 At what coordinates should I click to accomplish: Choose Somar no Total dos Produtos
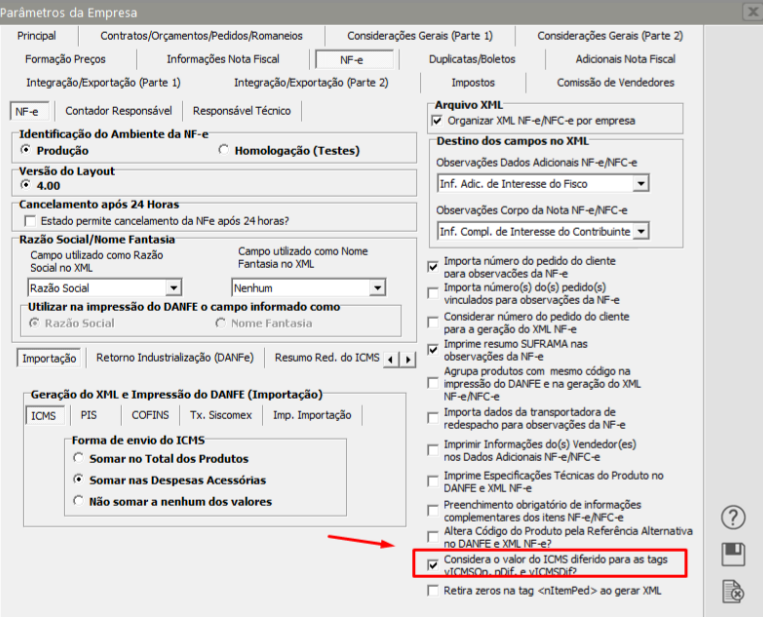click(x=79, y=457)
